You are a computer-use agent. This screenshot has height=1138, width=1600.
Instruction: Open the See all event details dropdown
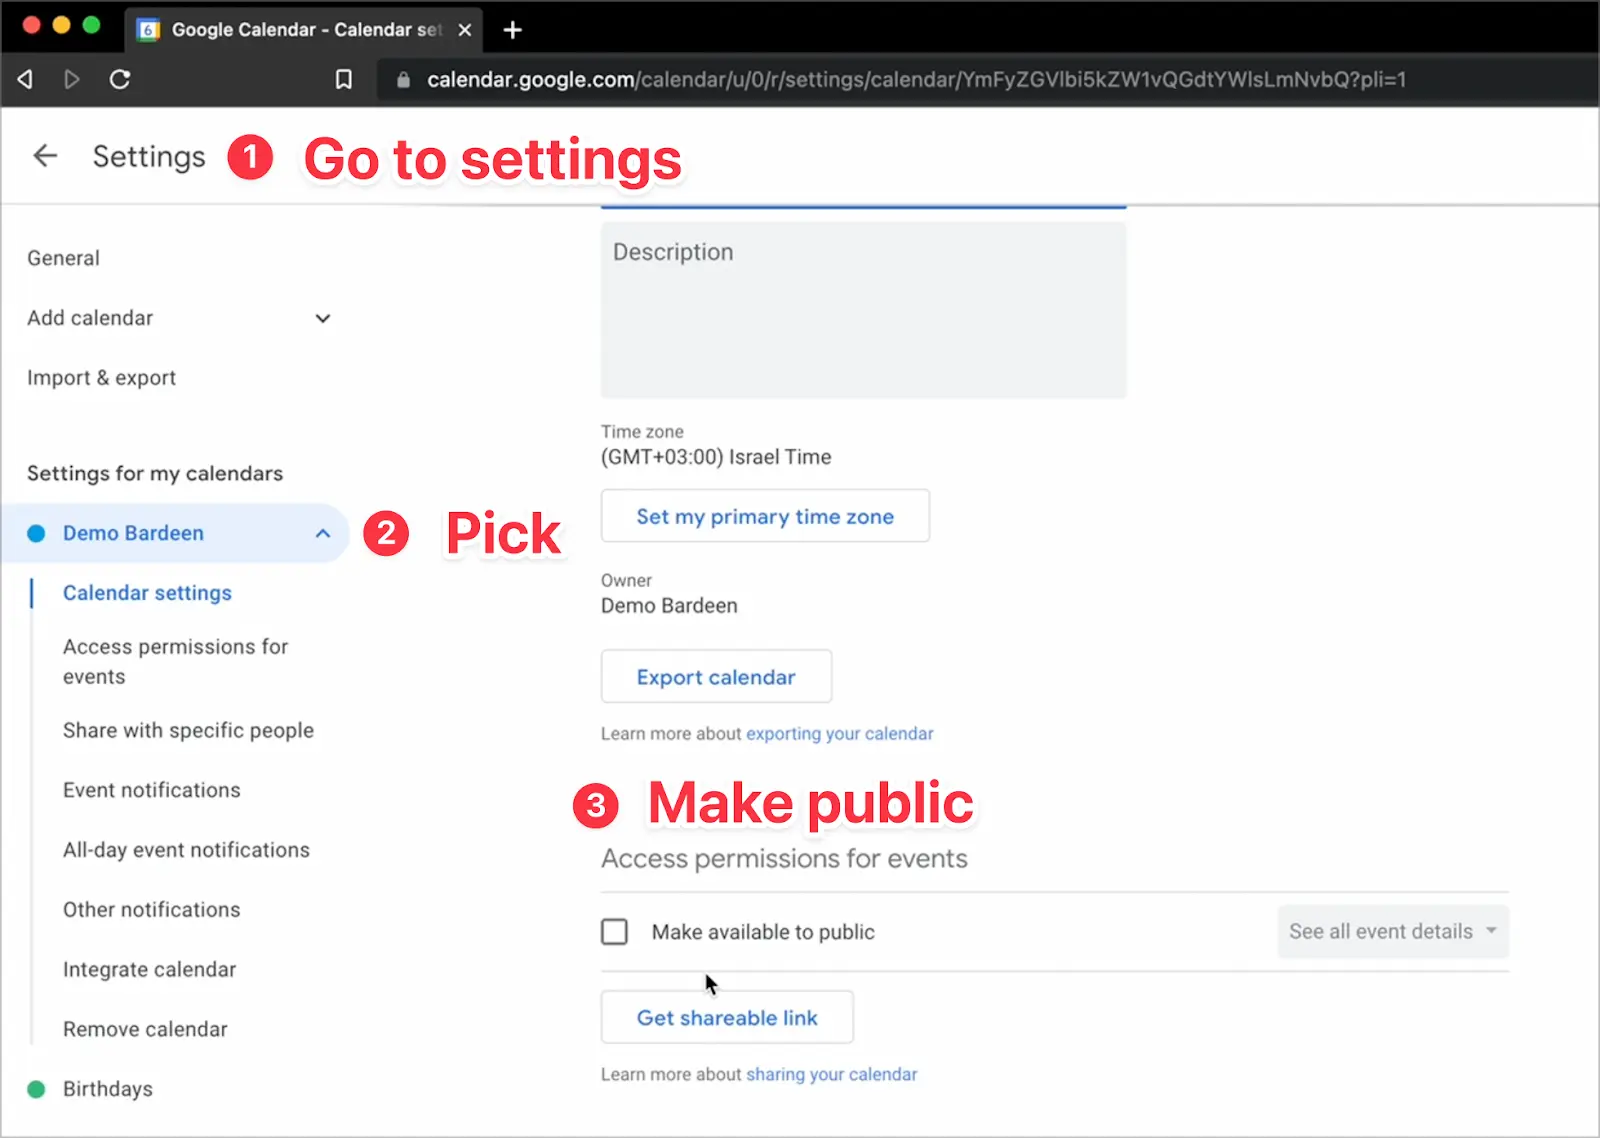[x=1392, y=931]
